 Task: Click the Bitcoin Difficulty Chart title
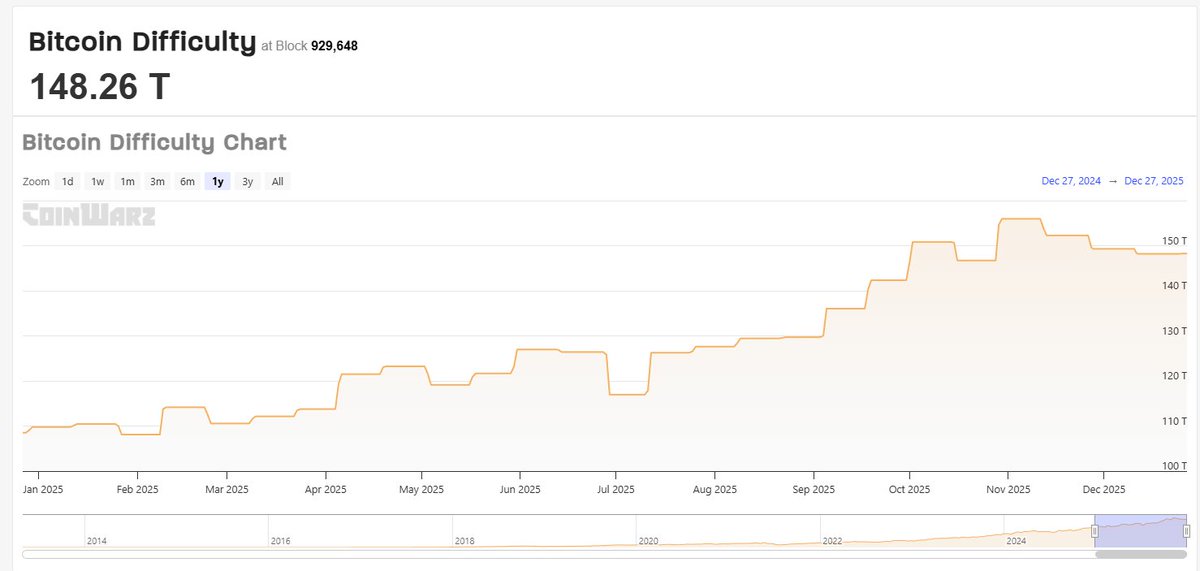click(x=154, y=142)
